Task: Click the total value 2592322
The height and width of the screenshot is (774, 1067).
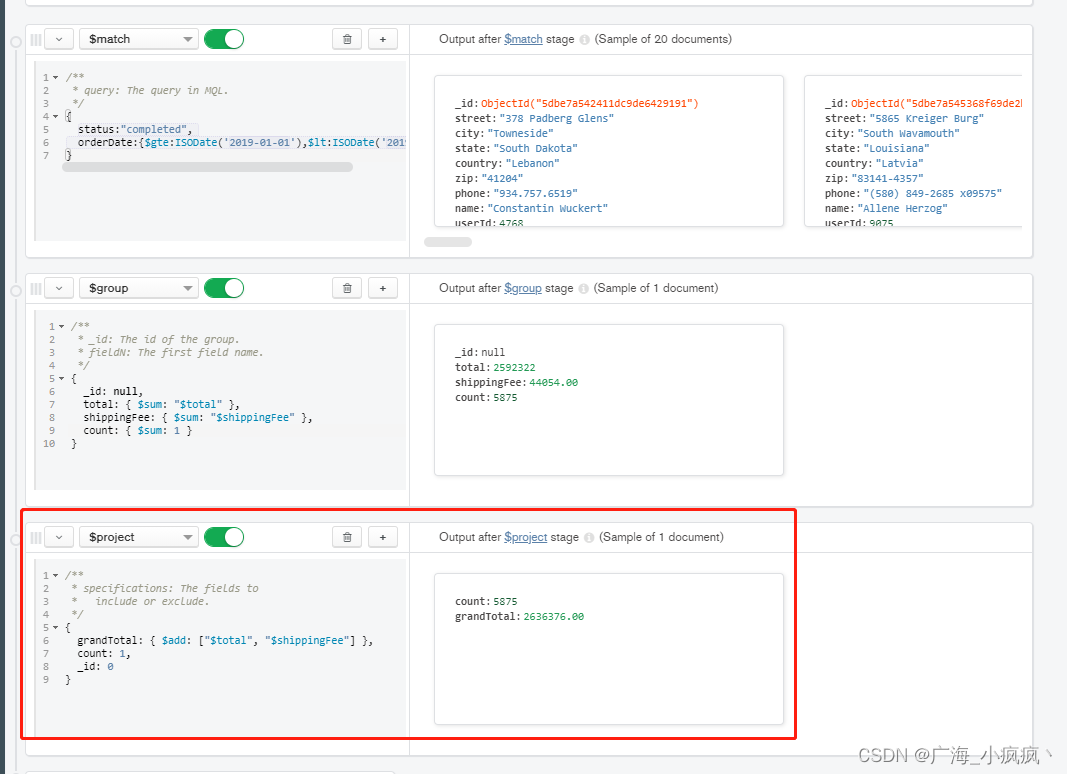Action: click(514, 368)
